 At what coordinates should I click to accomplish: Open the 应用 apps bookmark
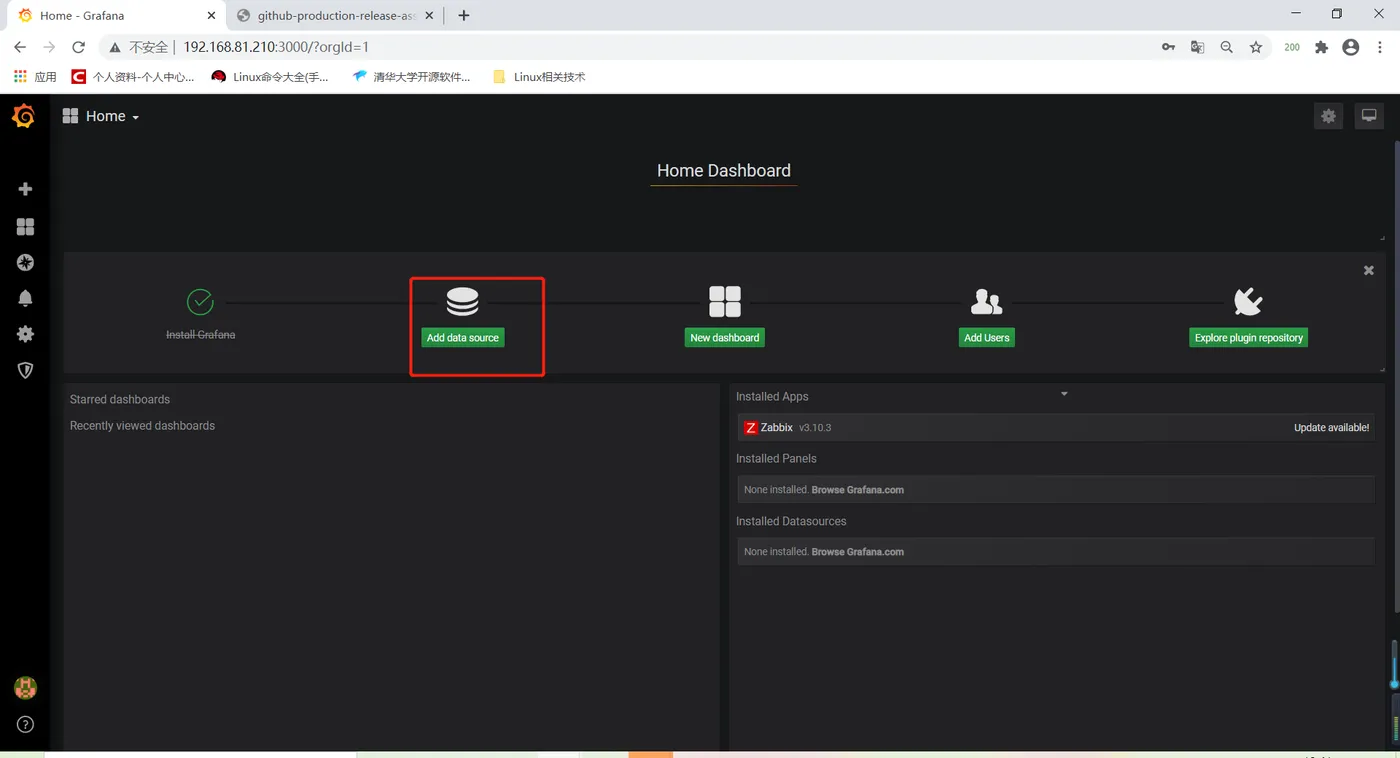pos(35,77)
